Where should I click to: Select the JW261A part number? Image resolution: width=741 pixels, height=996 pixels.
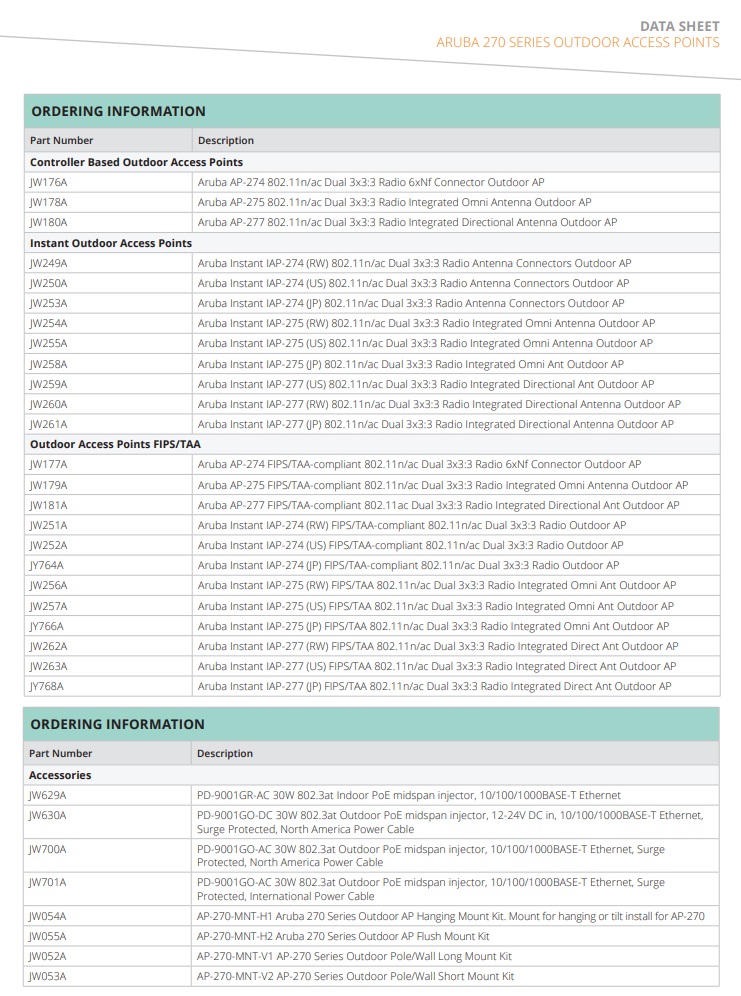pos(49,424)
